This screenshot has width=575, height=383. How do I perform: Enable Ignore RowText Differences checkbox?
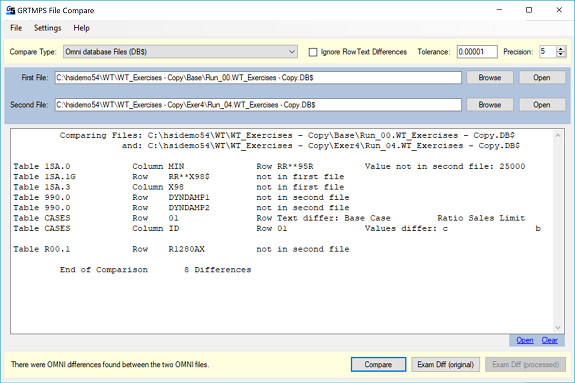(x=313, y=52)
